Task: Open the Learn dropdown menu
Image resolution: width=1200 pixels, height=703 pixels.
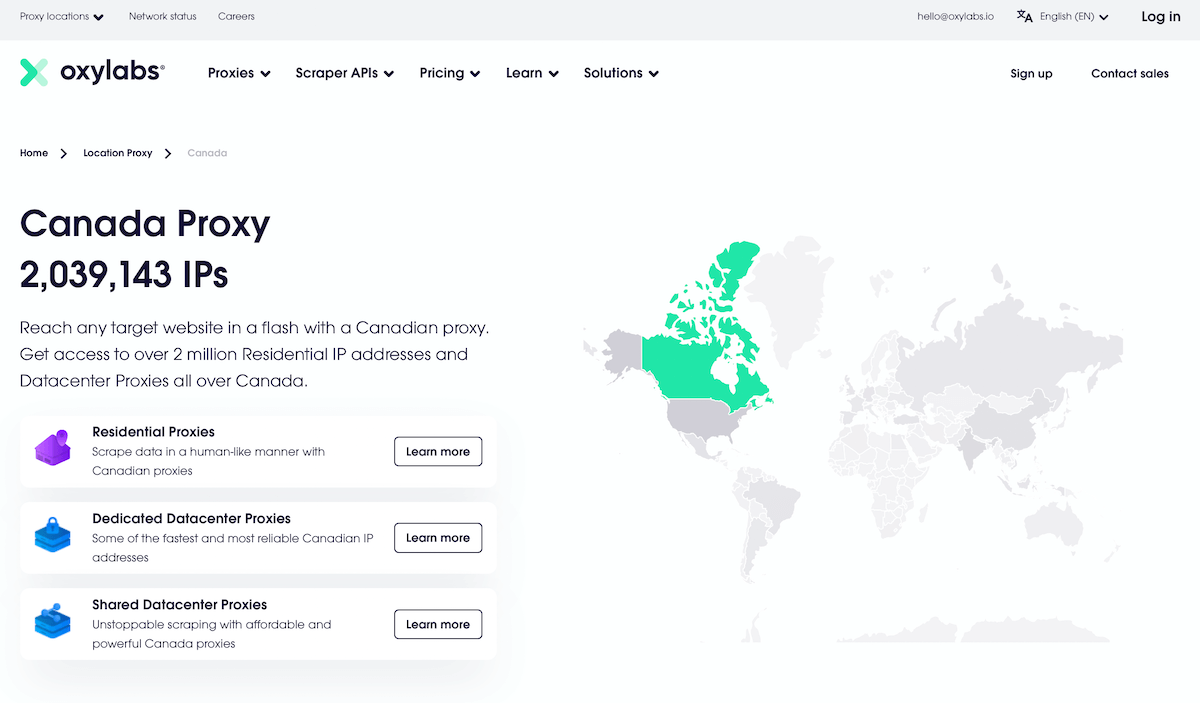Action: [532, 73]
